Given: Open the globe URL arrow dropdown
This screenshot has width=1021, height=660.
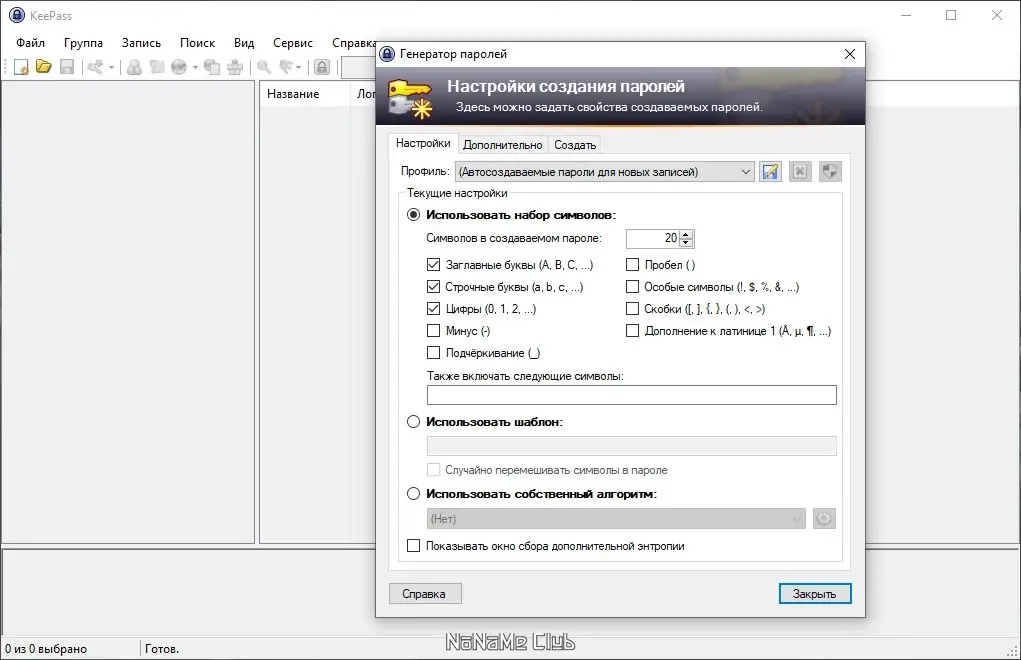Looking at the screenshot, I should 195,67.
